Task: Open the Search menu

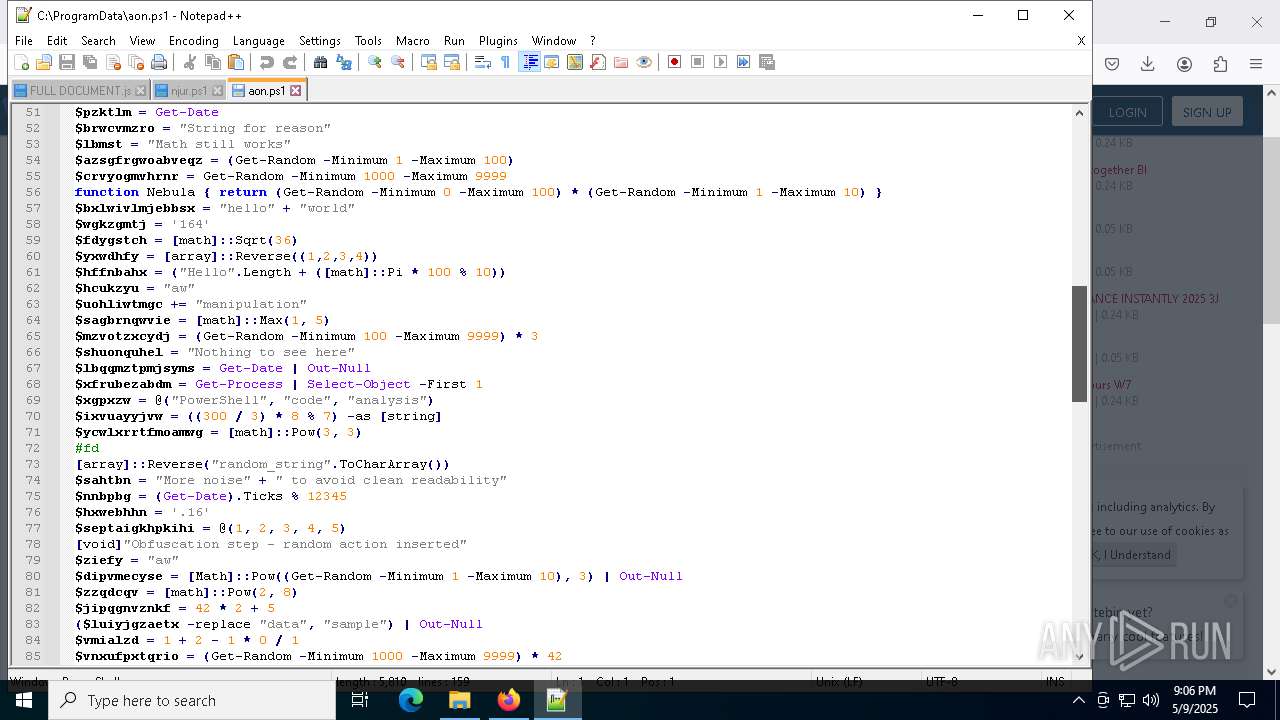Action: (x=98, y=41)
